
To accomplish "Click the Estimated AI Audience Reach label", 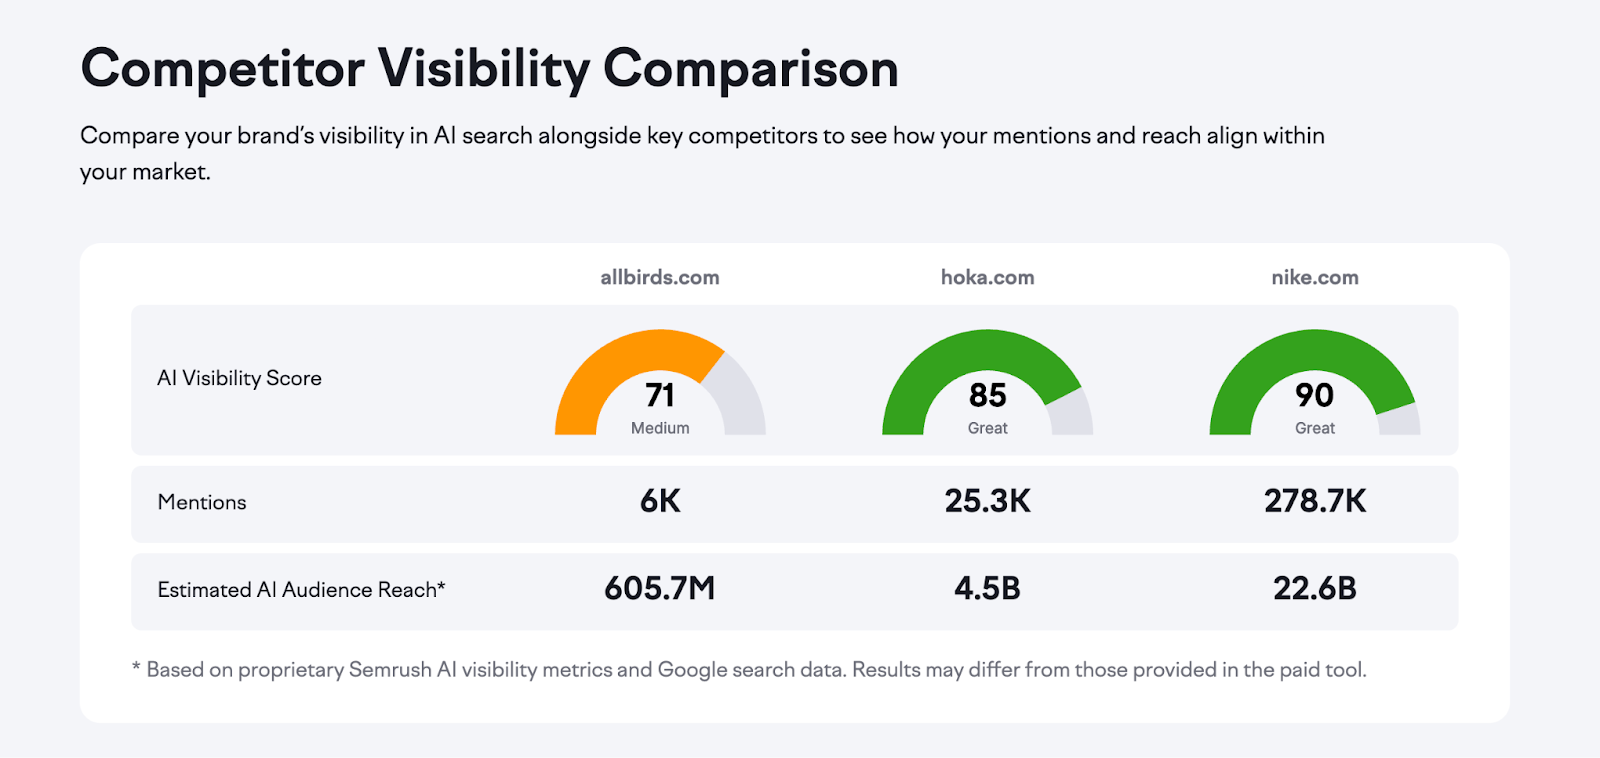I will (x=301, y=590).
